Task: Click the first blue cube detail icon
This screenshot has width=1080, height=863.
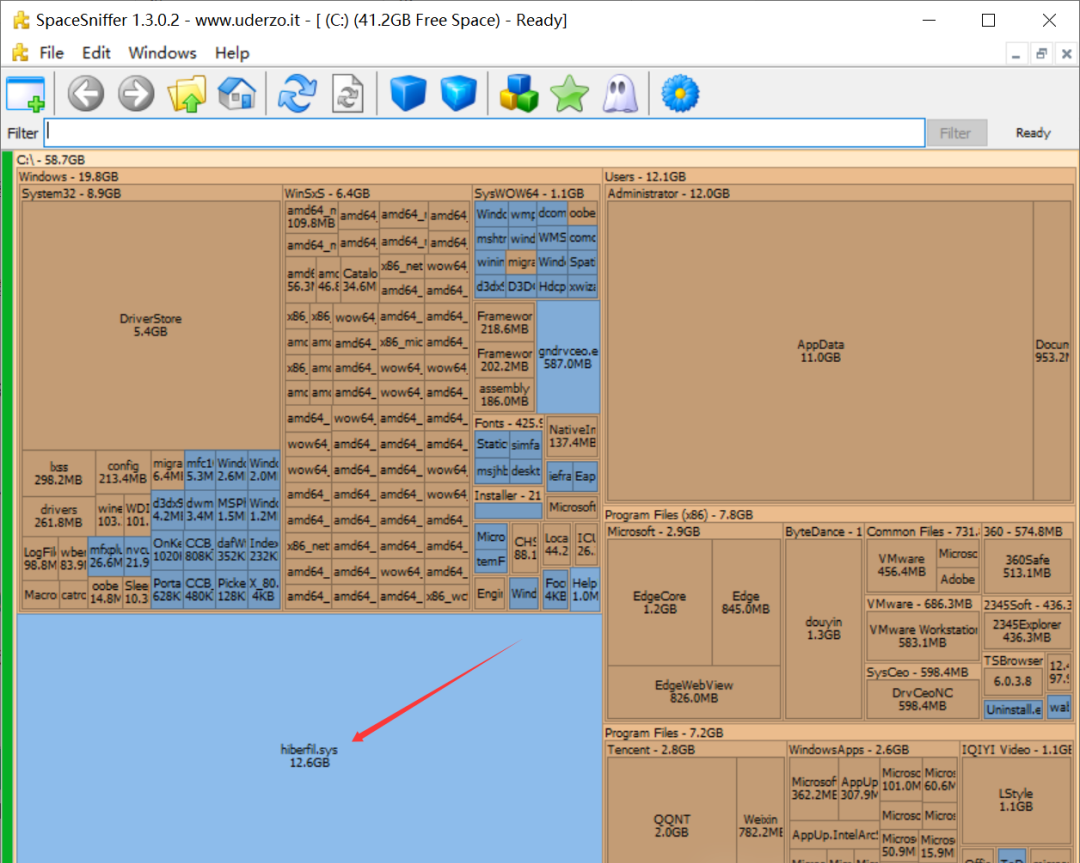Action: (x=408, y=94)
